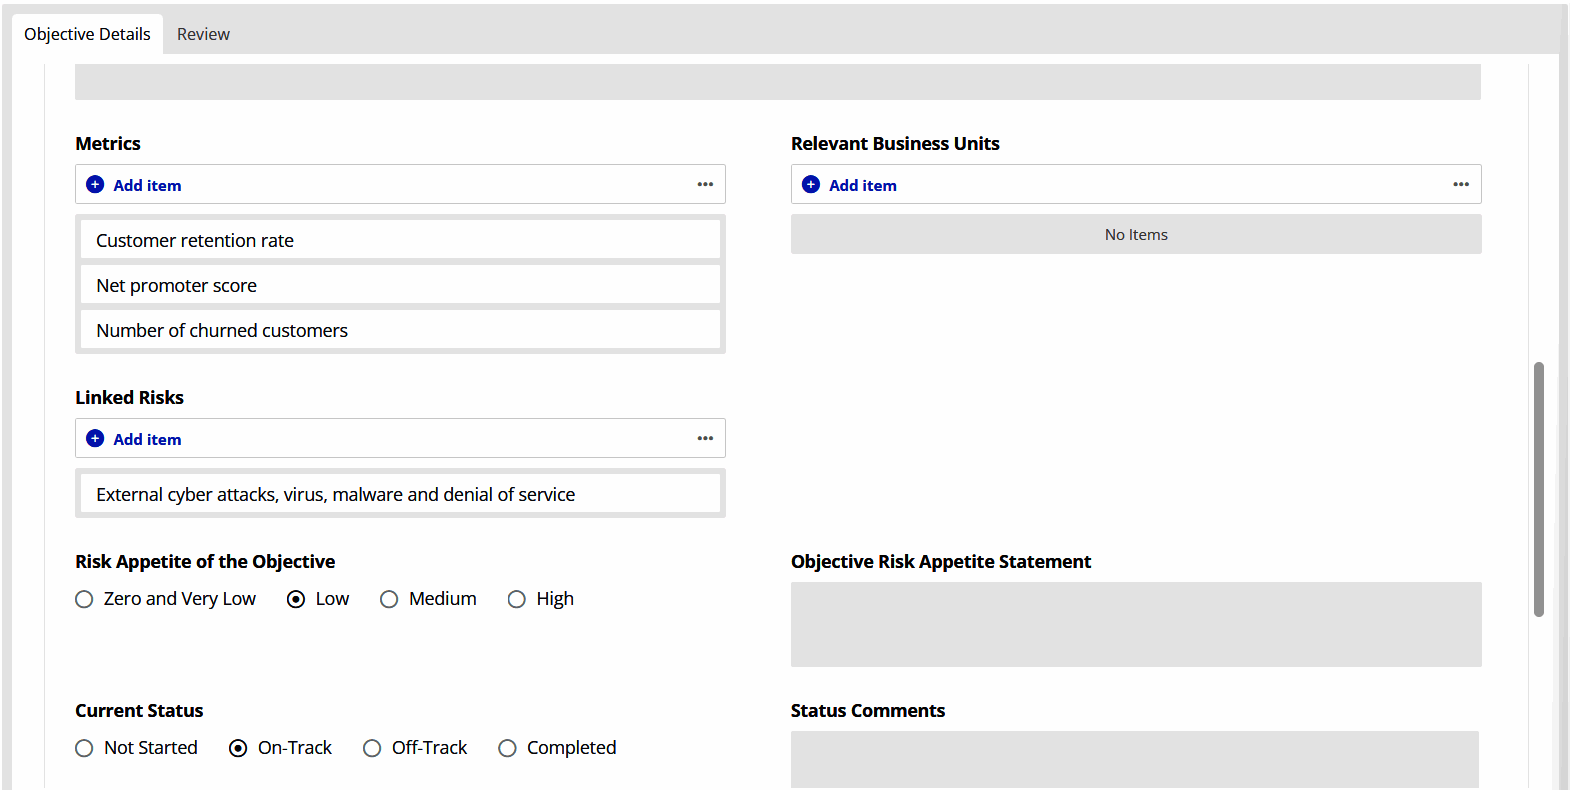Image resolution: width=1570 pixels, height=790 pixels.
Task: Click Objective Risk Appetite Statement field
Action: click(x=1136, y=624)
